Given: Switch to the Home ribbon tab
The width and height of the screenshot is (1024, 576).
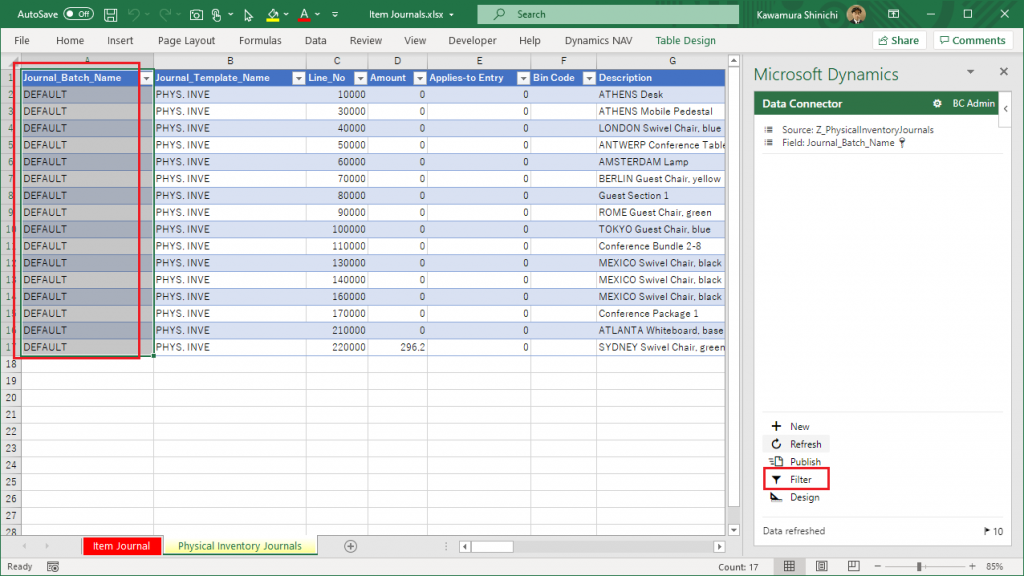Looking at the screenshot, I should 70,40.
